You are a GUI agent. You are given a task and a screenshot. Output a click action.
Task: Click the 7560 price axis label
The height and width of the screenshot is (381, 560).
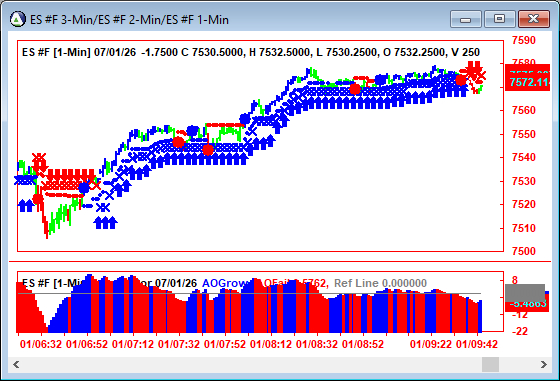pos(524,110)
